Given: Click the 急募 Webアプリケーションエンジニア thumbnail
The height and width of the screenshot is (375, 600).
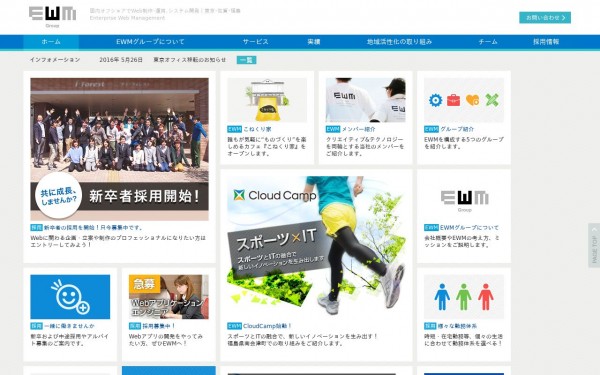Looking at the screenshot, I should pyautogui.click(x=169, y=297).
